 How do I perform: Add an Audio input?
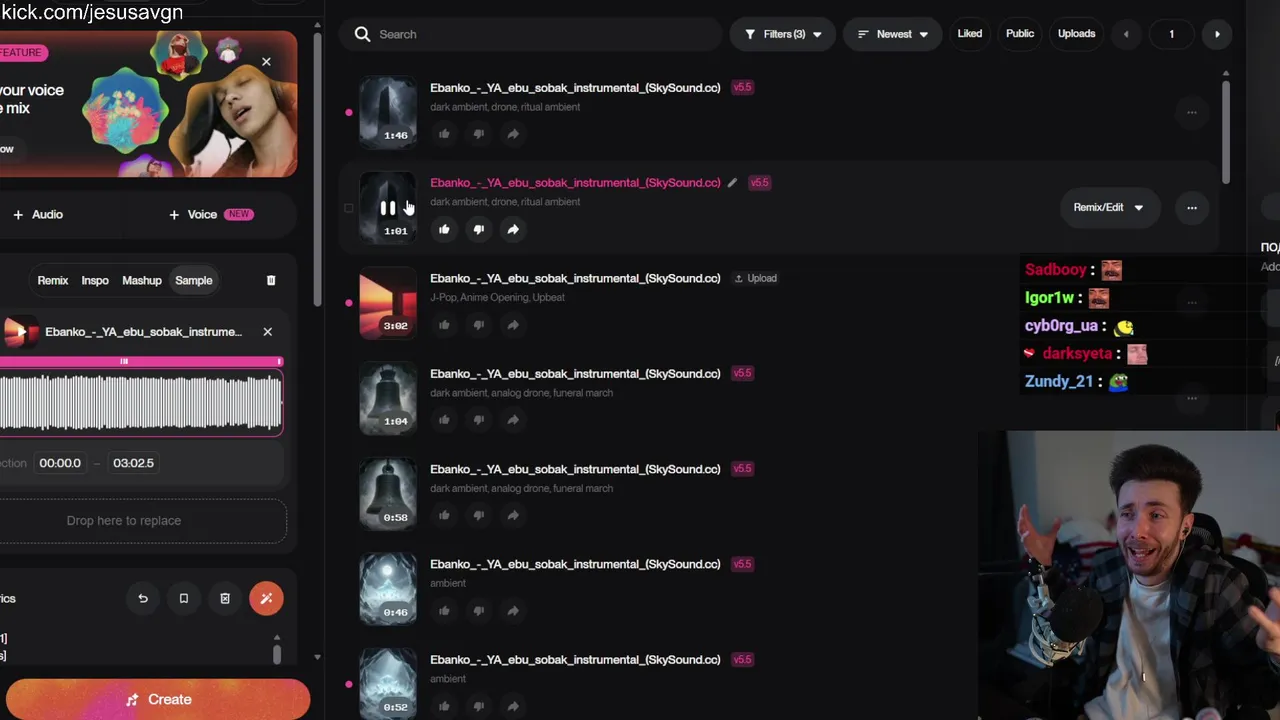[38, 214]
